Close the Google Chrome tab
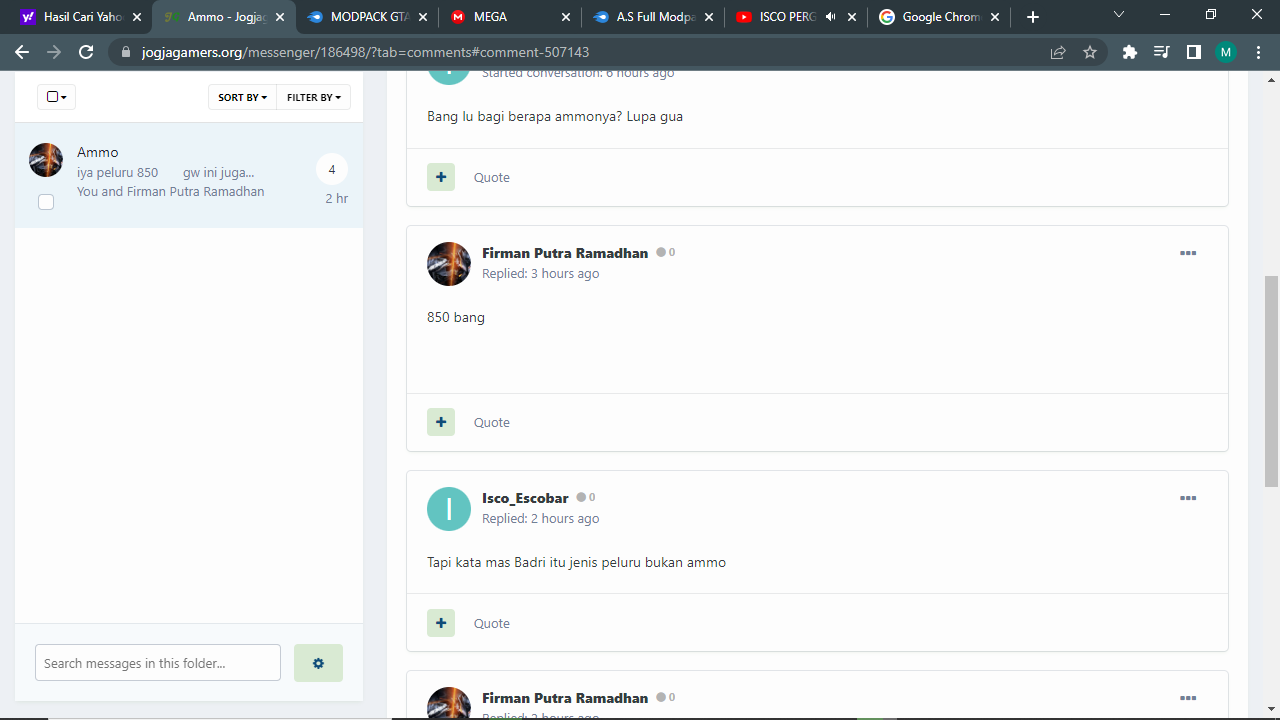The width and height of the screenshot is (1280, 720). [x=995, y=17]
